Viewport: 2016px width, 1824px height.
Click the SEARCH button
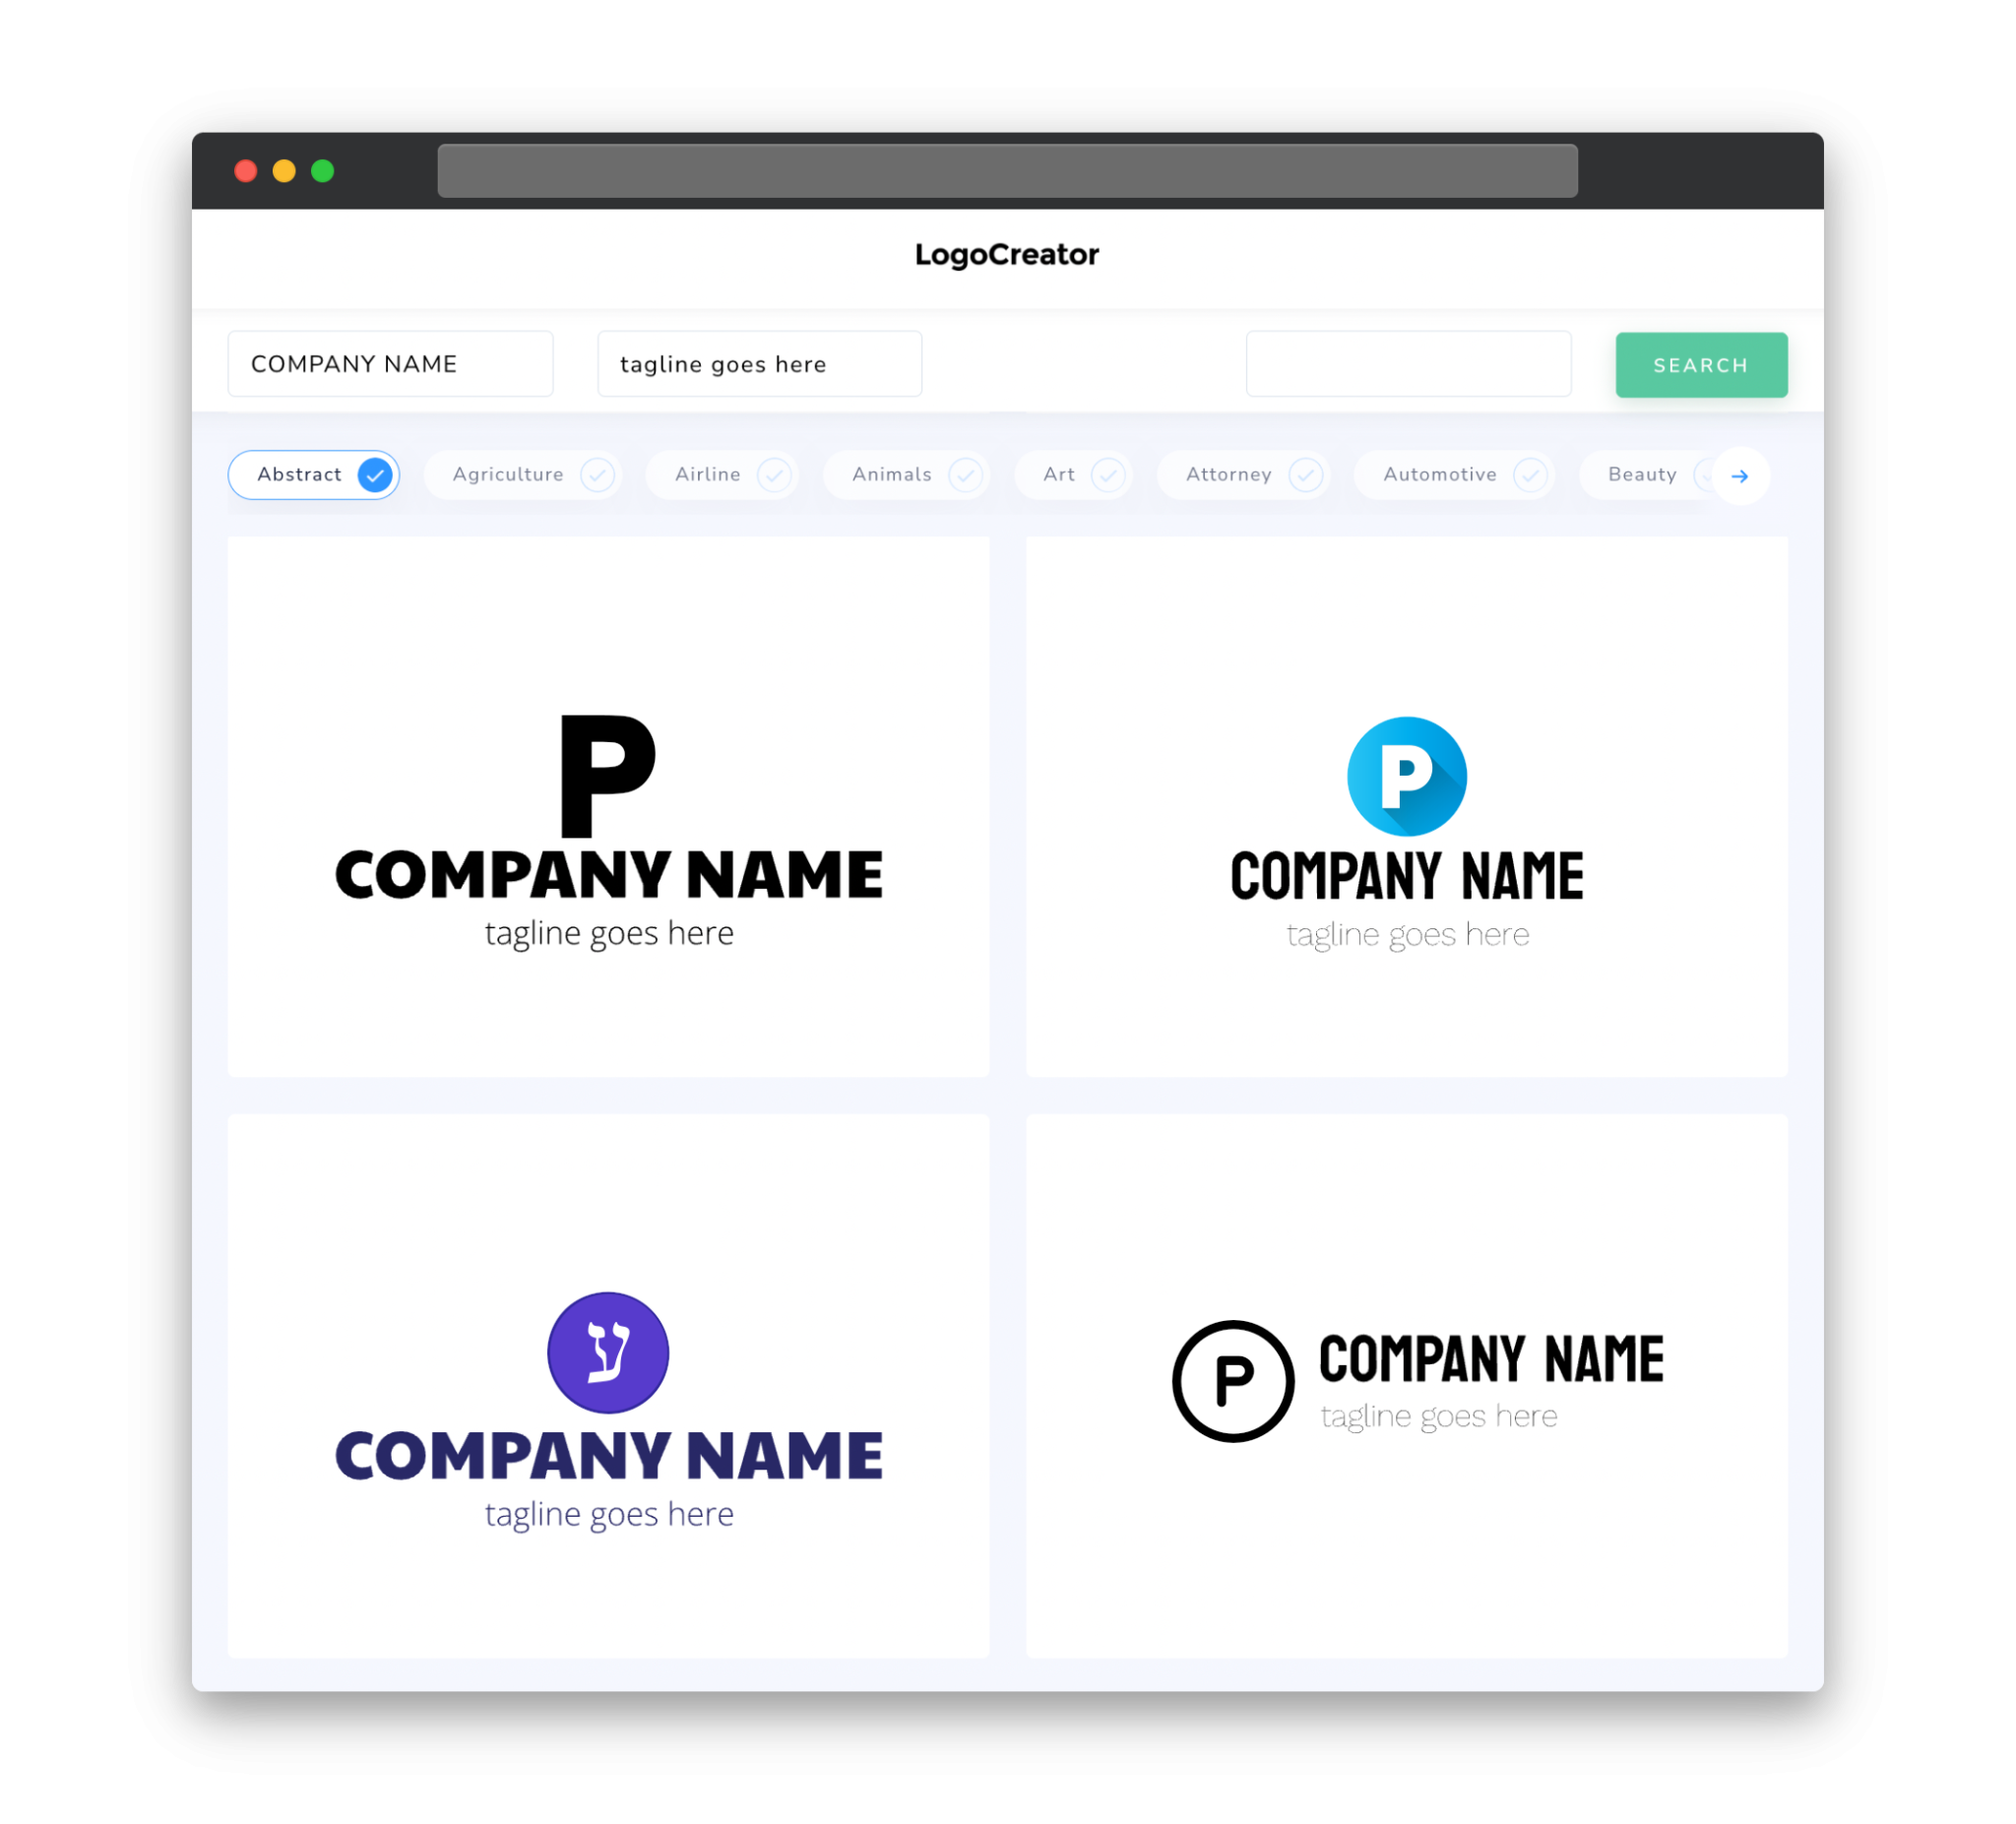tap(1698, 363)
